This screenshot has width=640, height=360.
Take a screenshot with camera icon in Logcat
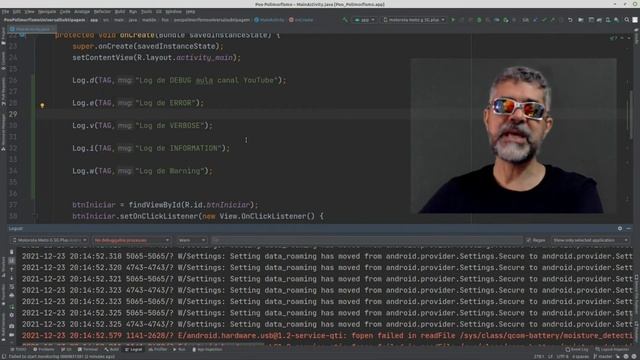[11, 326]
